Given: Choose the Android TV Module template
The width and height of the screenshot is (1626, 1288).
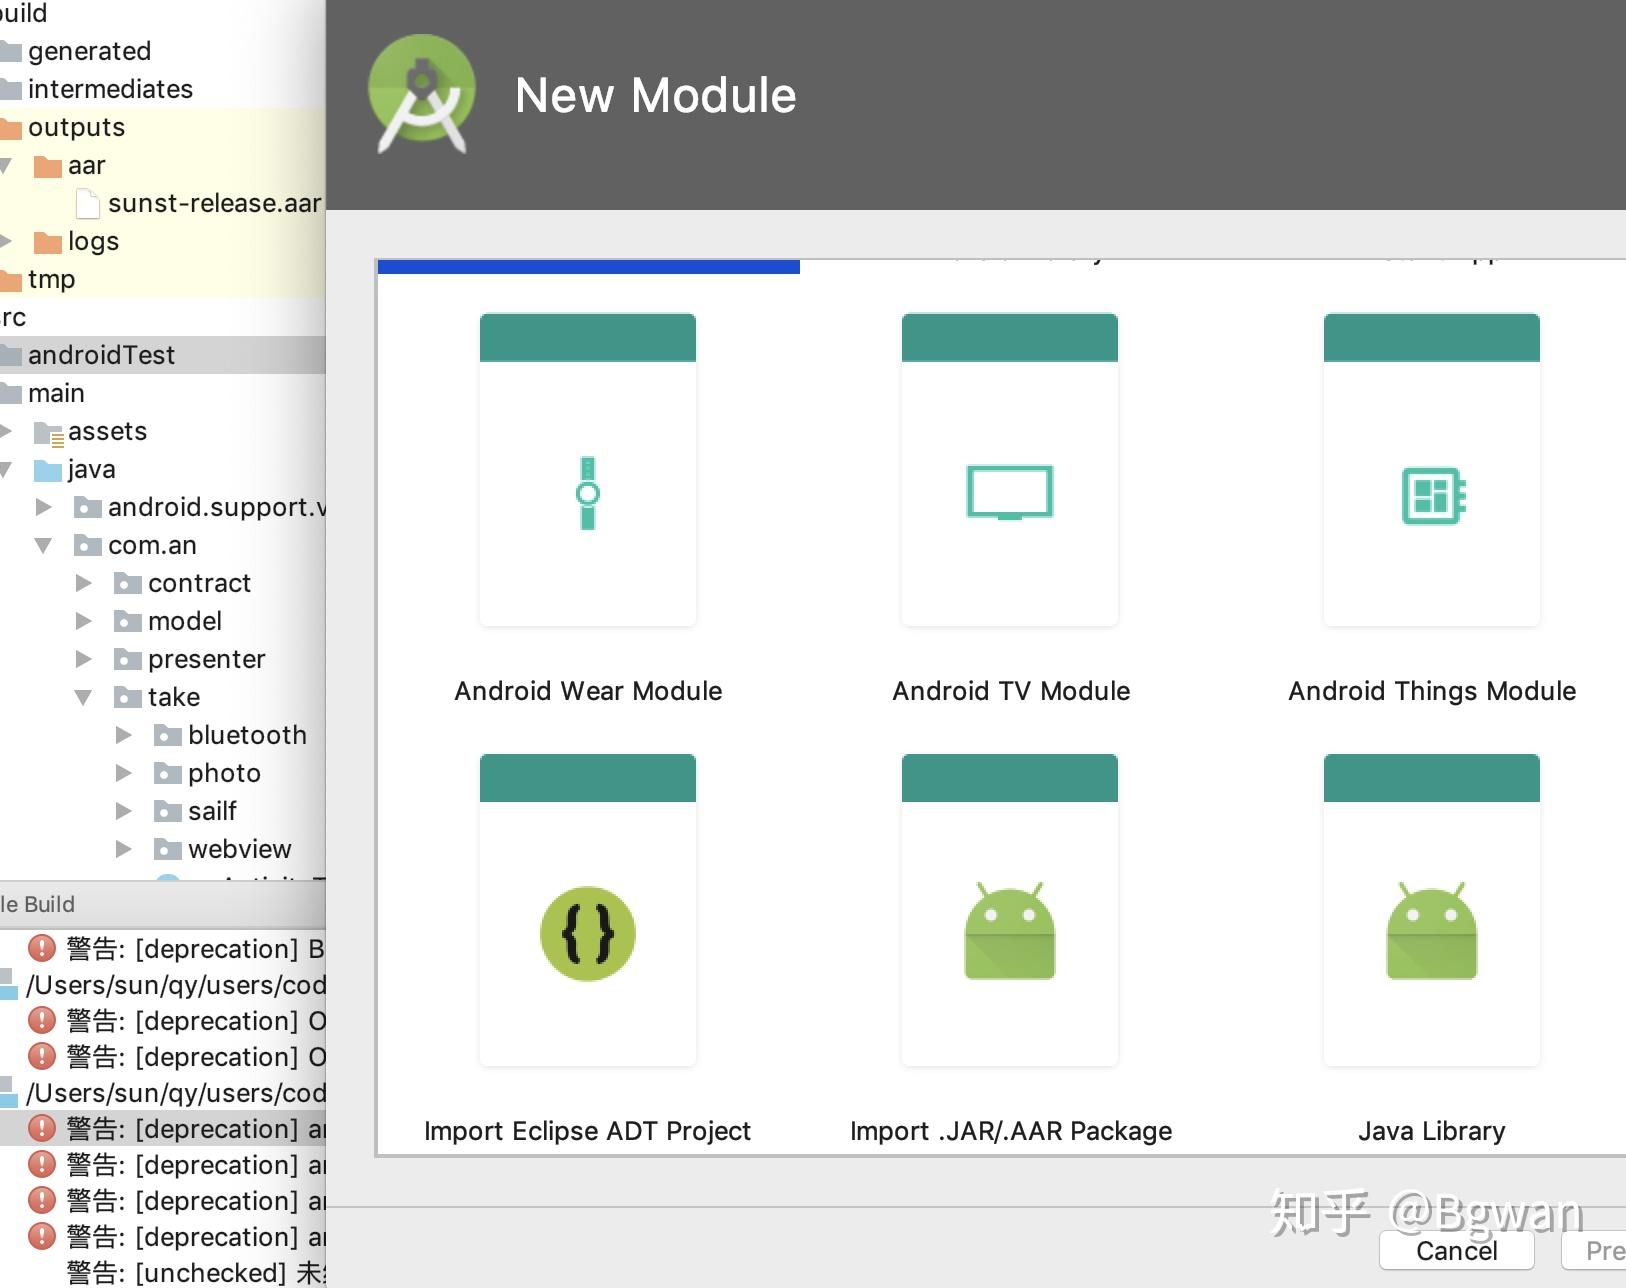Looking at the screenshot, I should tap(1009, 491).
